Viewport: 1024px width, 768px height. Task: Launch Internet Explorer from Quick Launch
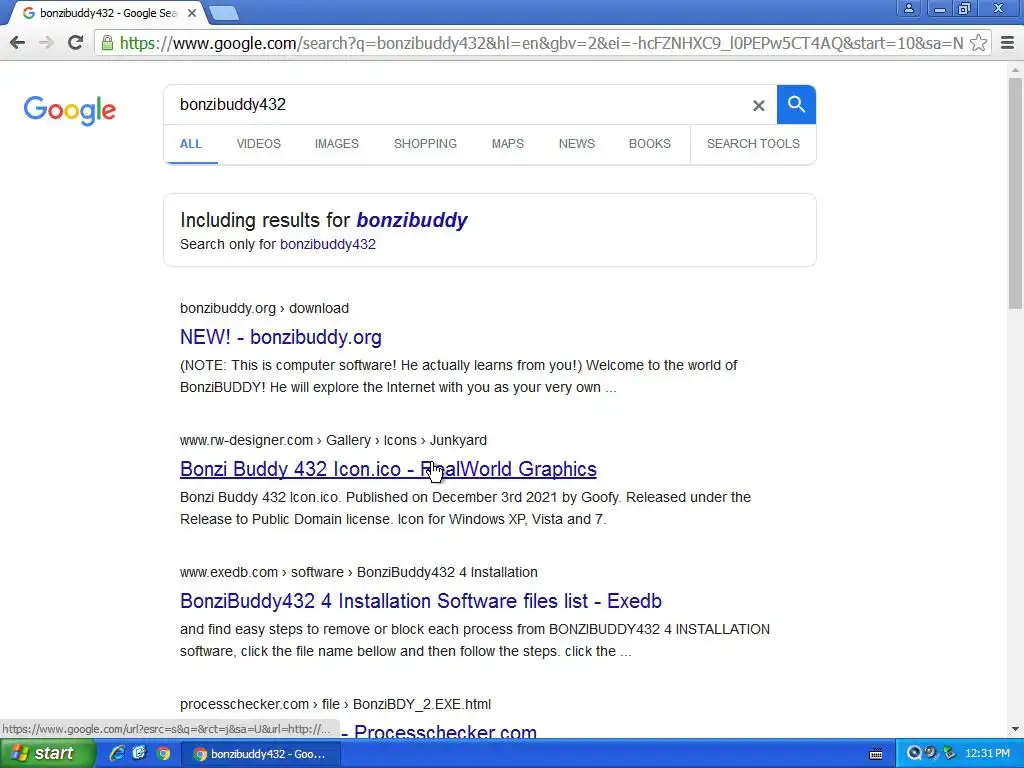[117, 753]
